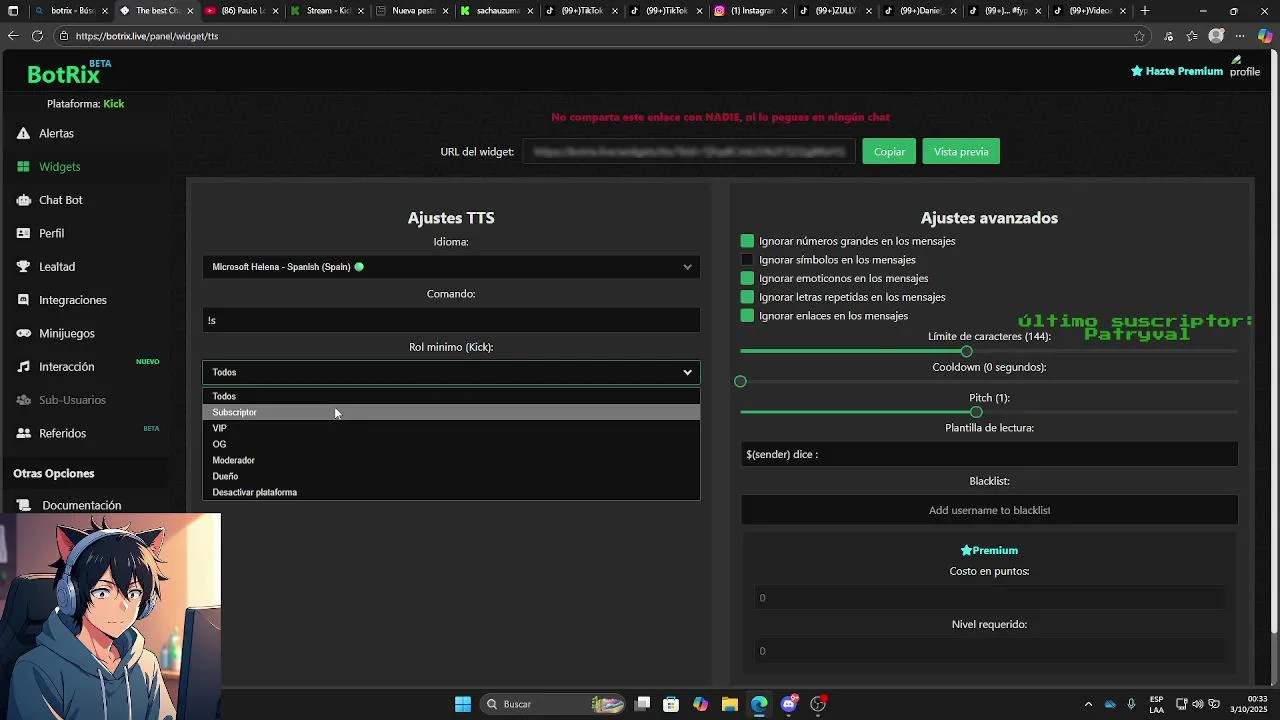Click the Nivel requerido field
The height and width of the screenshot is (720, 1280).
click(x=989, y=651)
